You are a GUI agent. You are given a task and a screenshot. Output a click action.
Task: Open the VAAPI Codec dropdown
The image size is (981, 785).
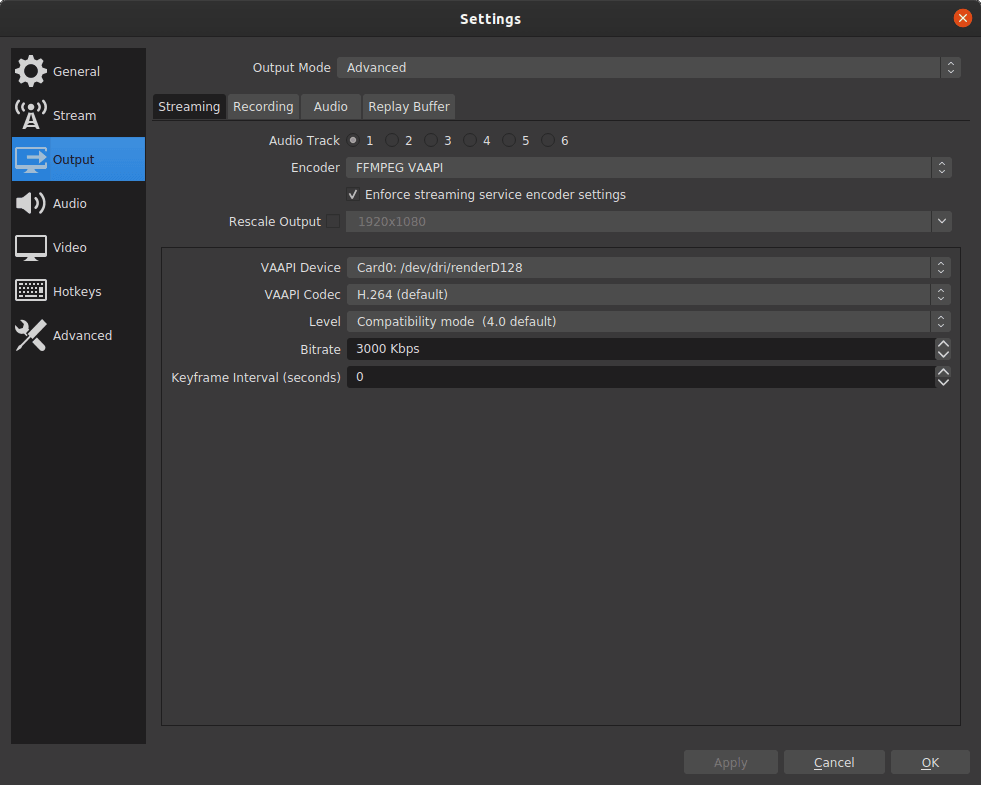click(649, 295)
